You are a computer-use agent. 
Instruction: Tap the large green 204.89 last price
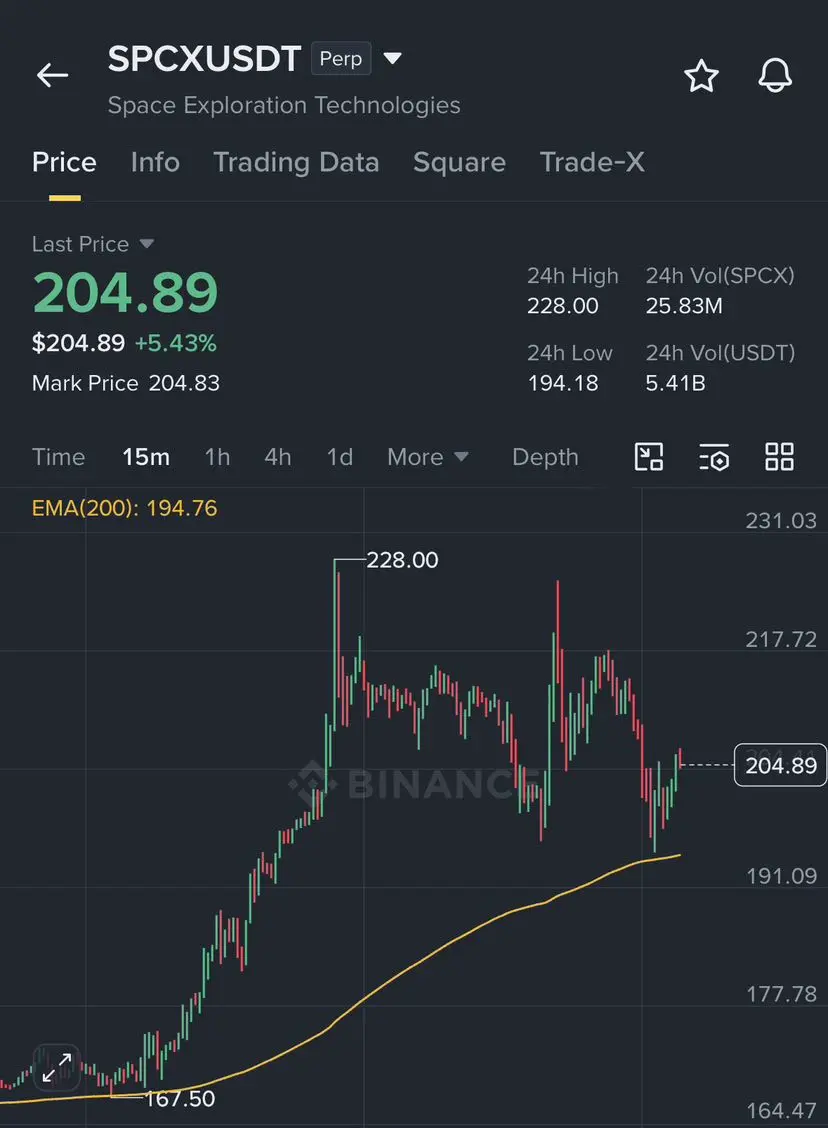[125, 292]
